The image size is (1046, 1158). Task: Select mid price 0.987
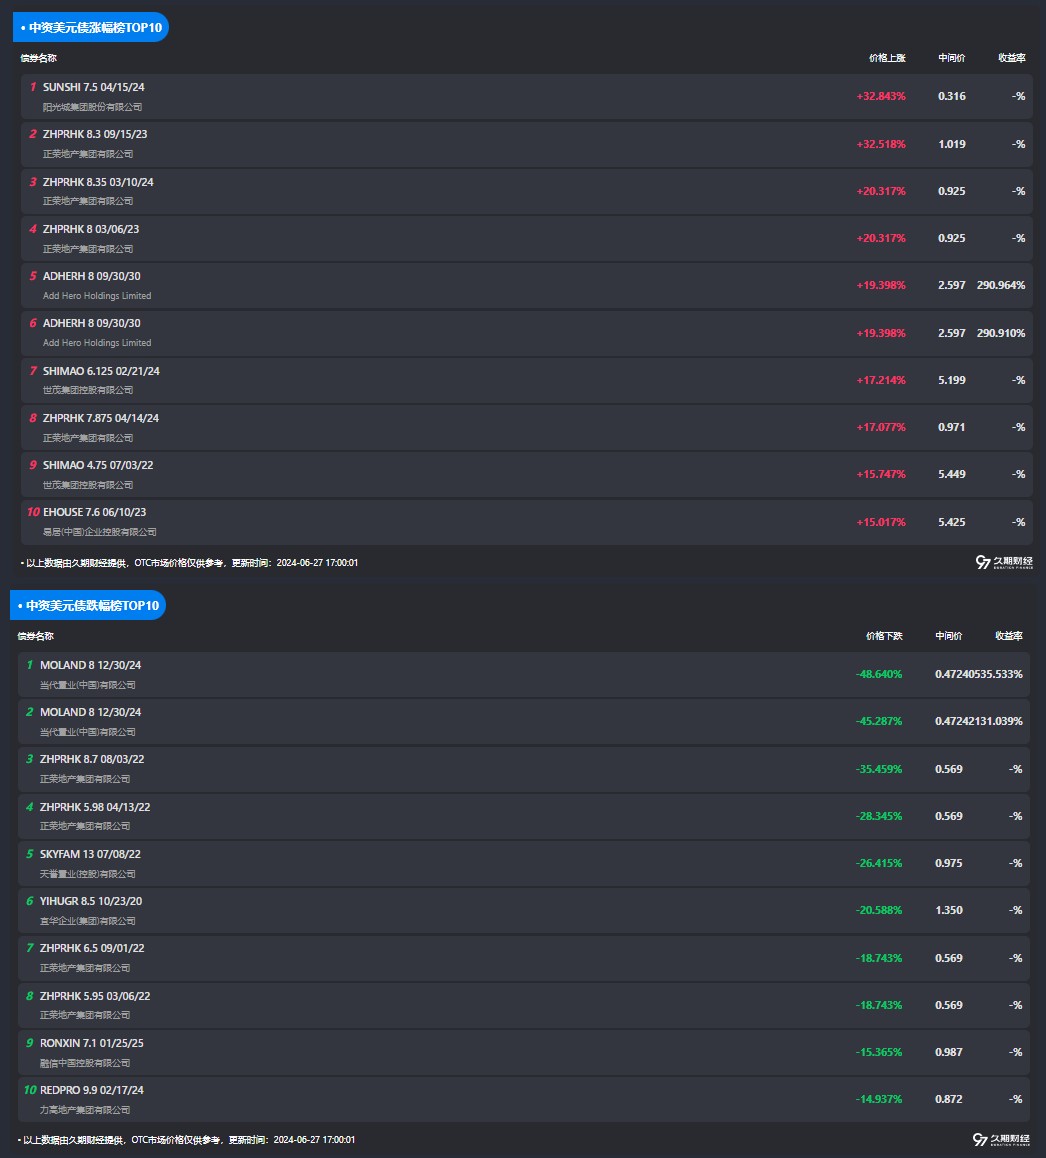tap(948, 1052)
